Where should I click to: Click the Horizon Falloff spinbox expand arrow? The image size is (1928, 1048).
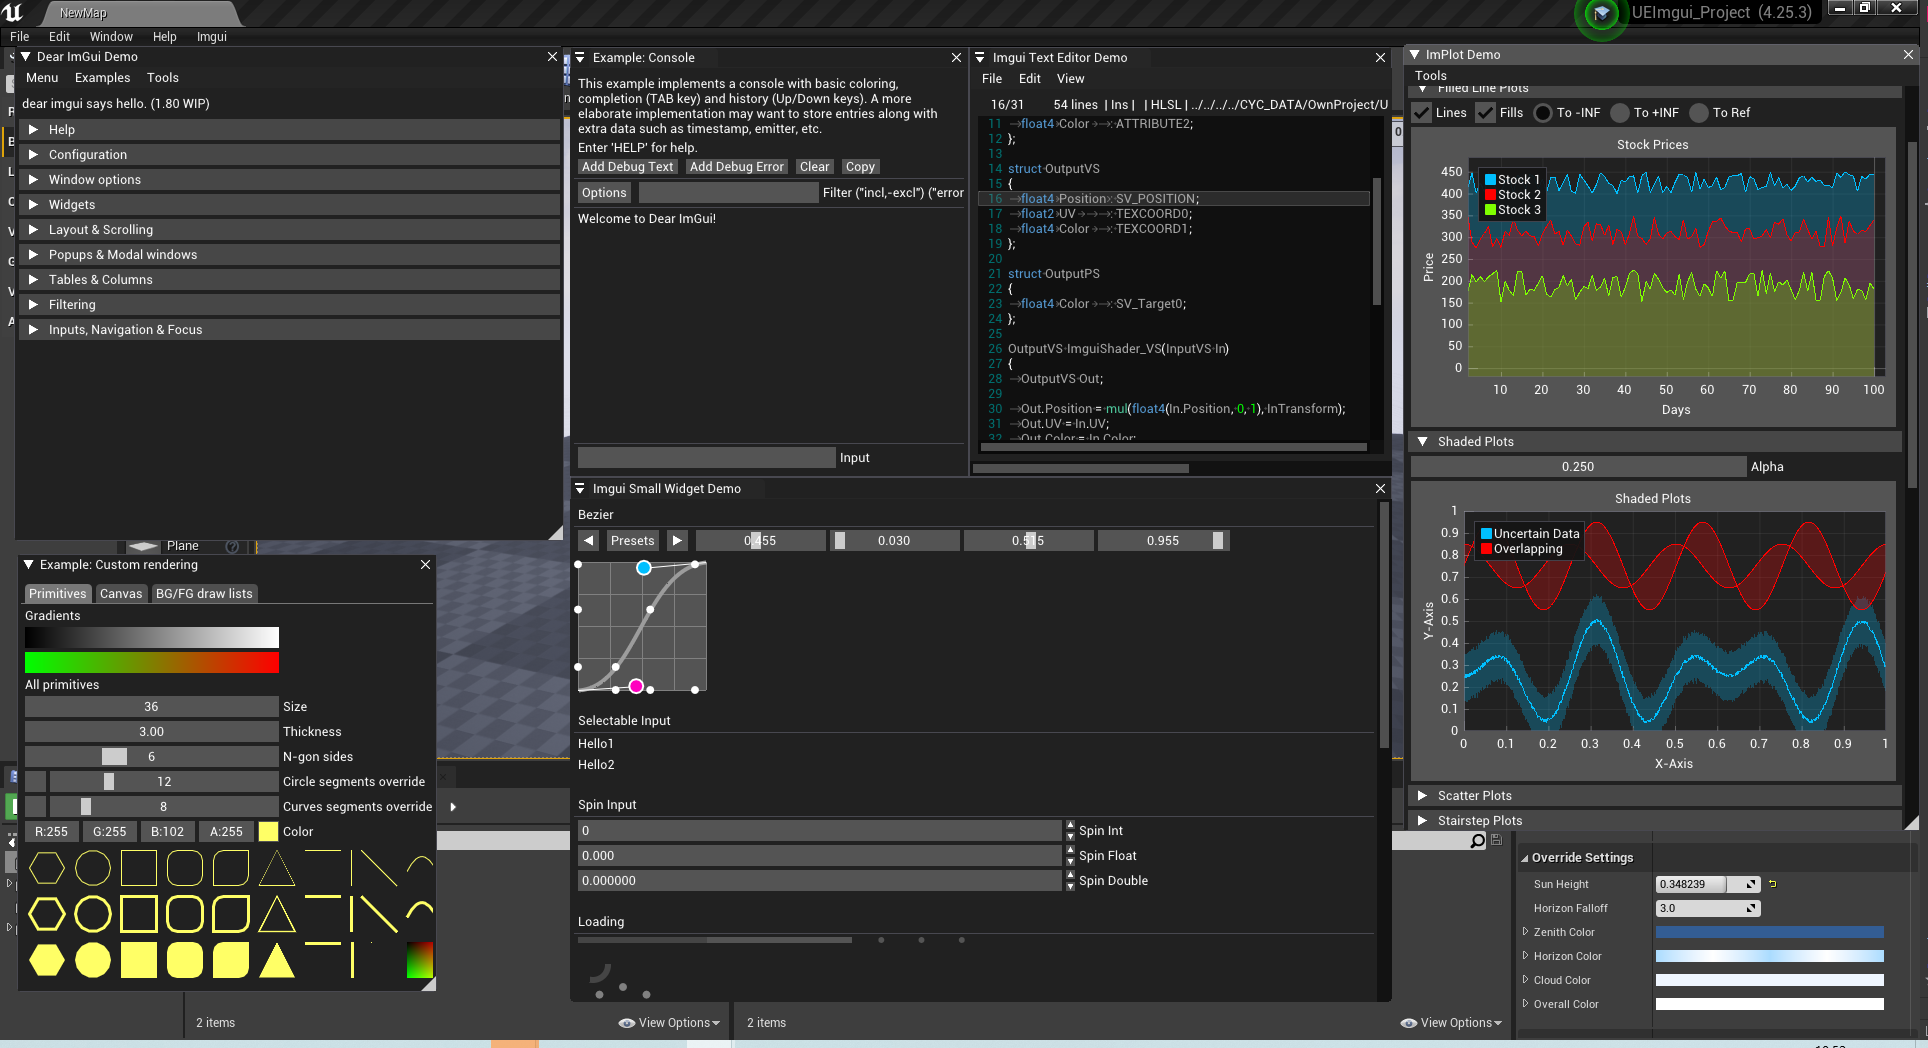pos(1751,908)
